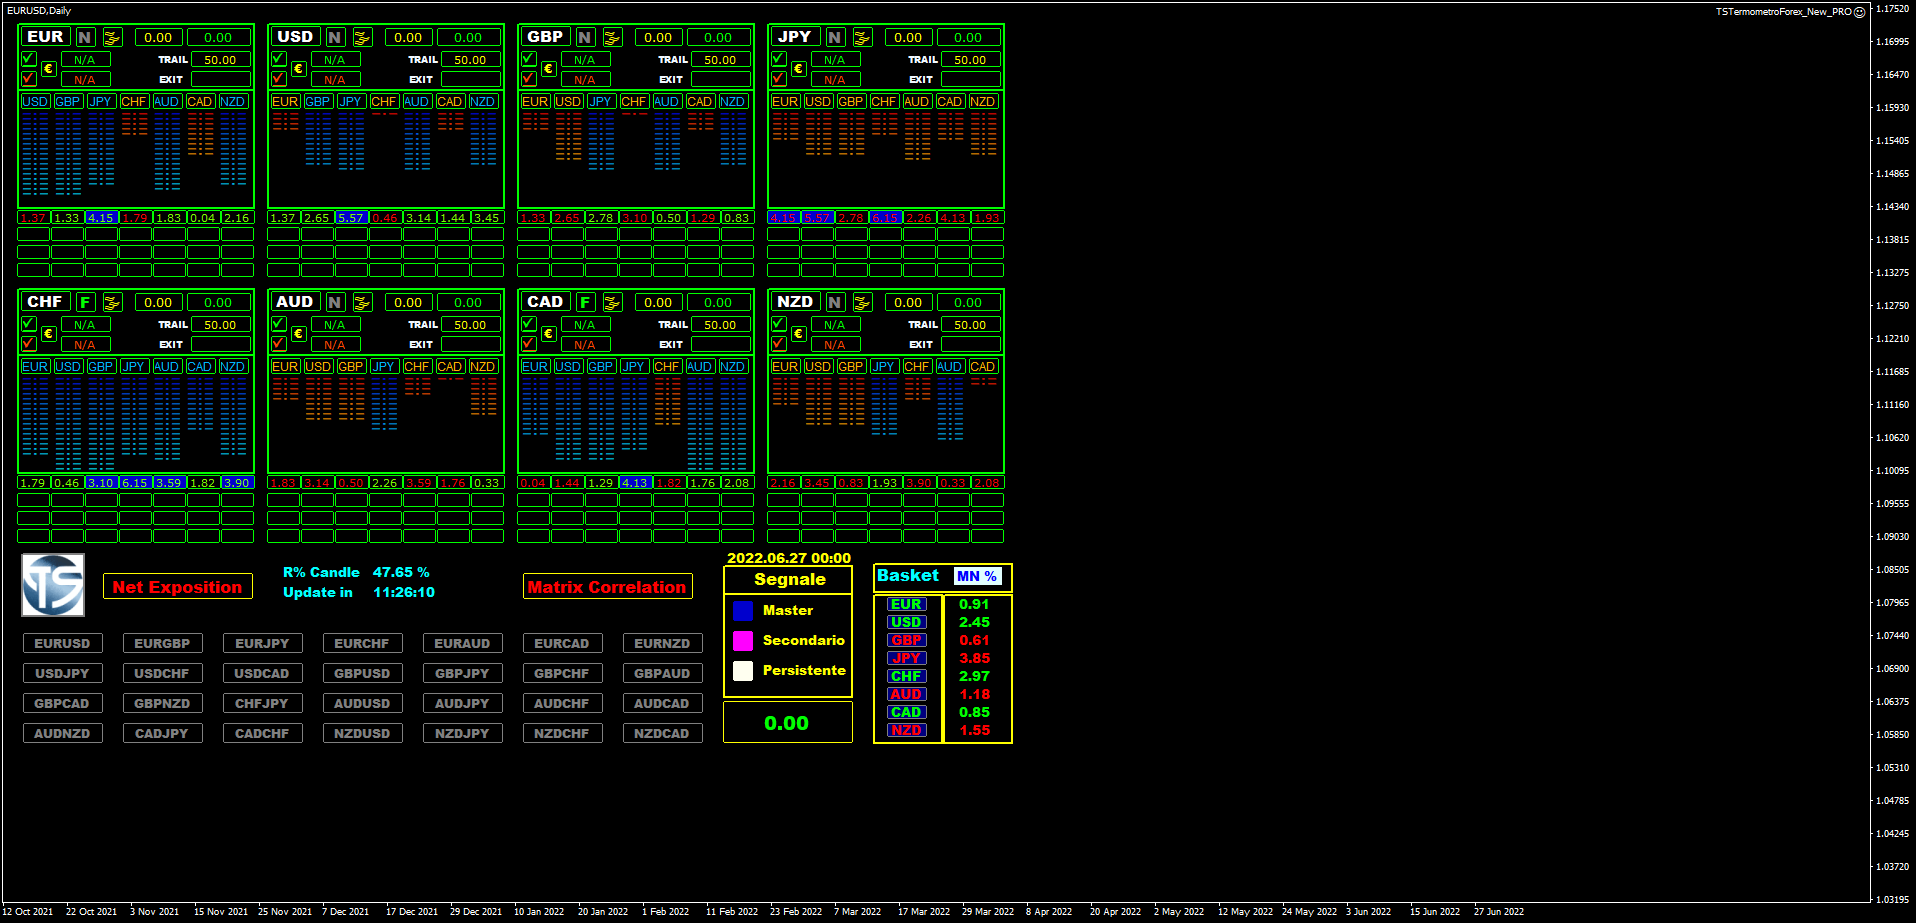
Task: Toggle the red checkmark in the CHF panel
Action: point(28,343)
